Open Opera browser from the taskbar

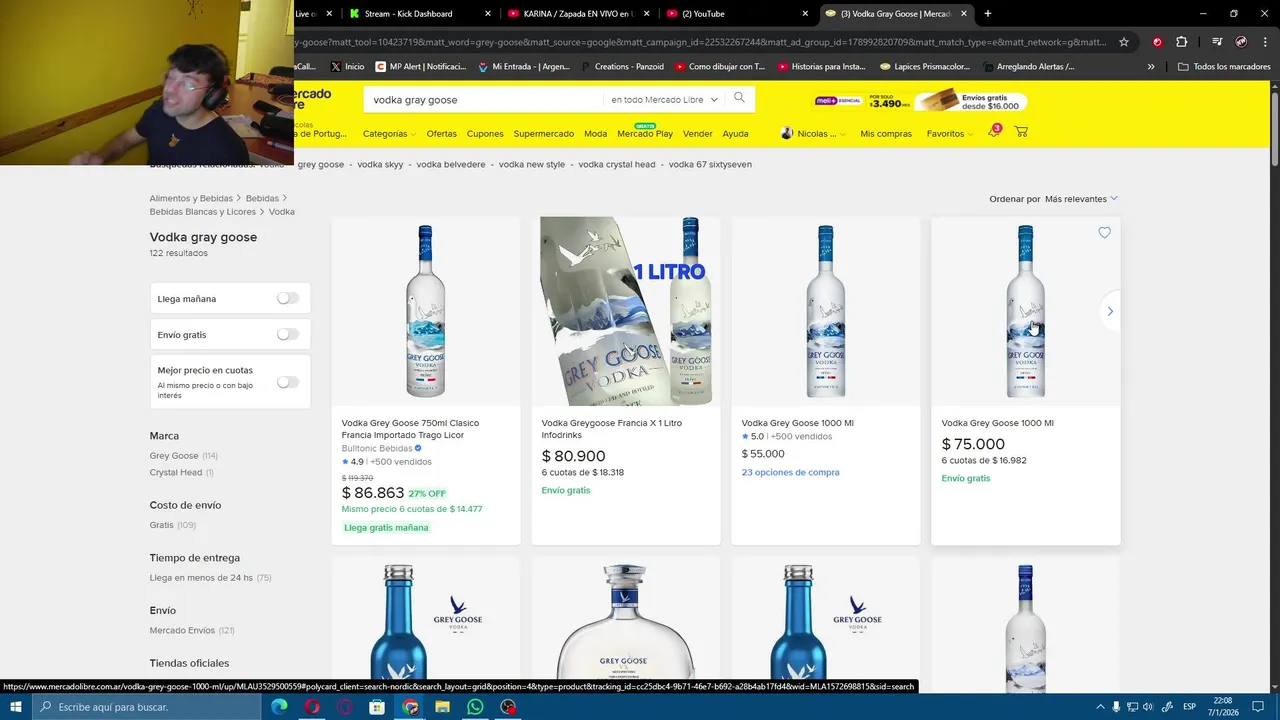coord(312,707)
